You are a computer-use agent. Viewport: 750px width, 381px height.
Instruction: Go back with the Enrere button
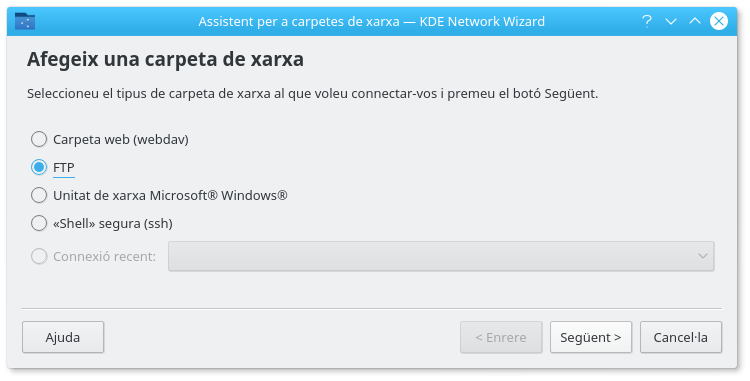pyautogui.click(x=501, y=337)
